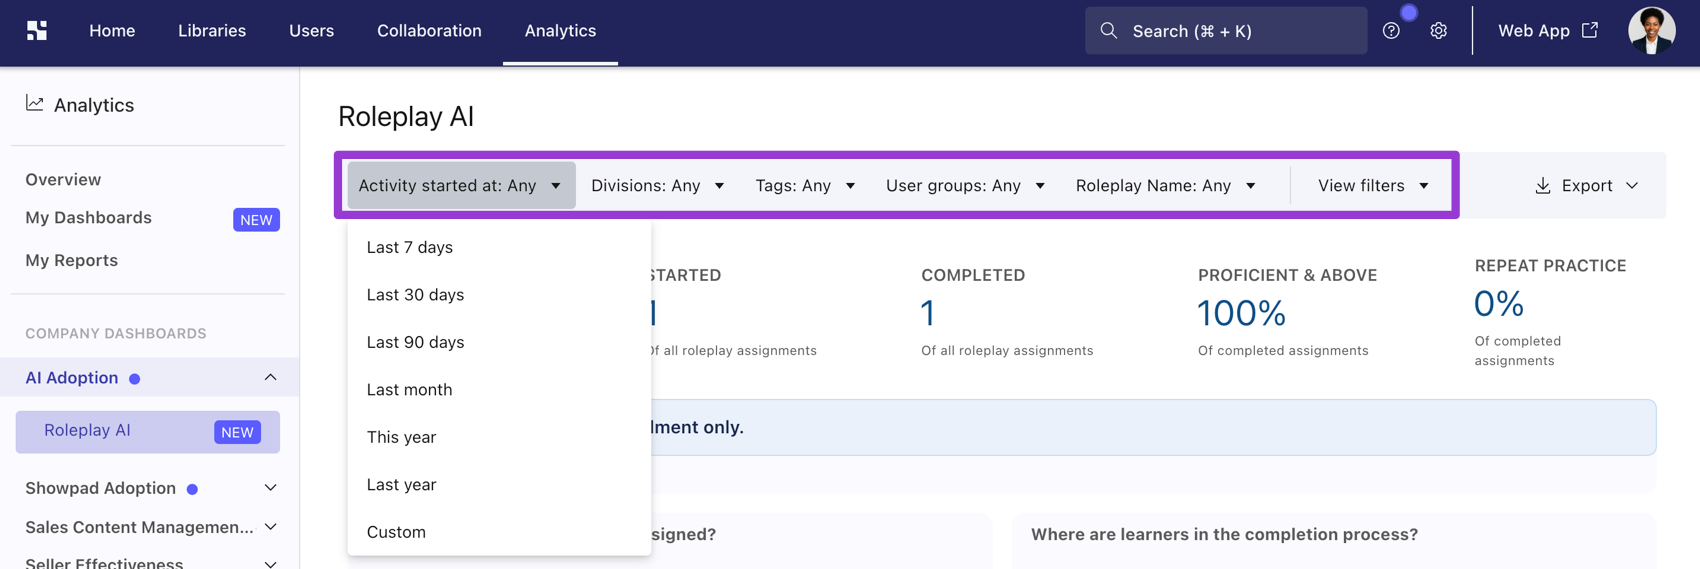Click the Analytics chart icon in sidebar
The height and width of the screenshot is (569, 1700).
click(35, 103)
